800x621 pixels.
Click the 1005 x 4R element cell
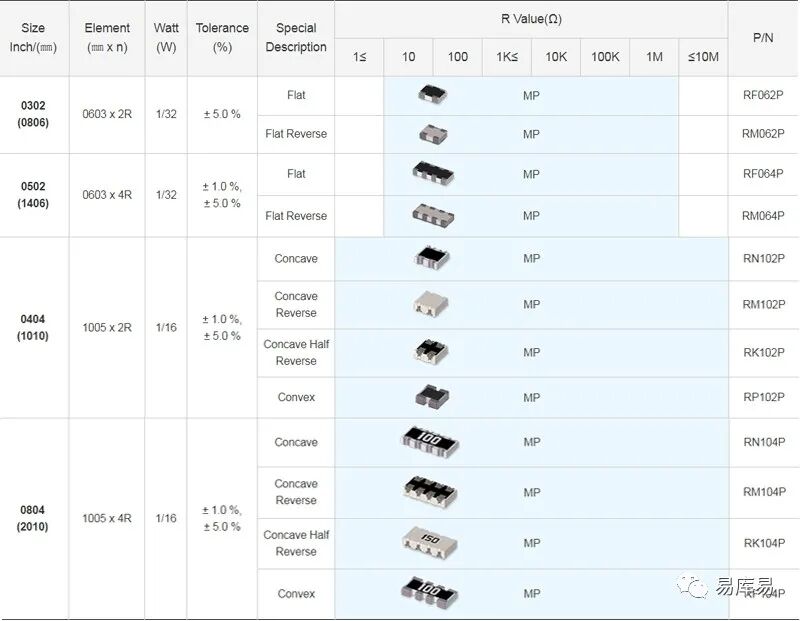click(x=107, y=518)
